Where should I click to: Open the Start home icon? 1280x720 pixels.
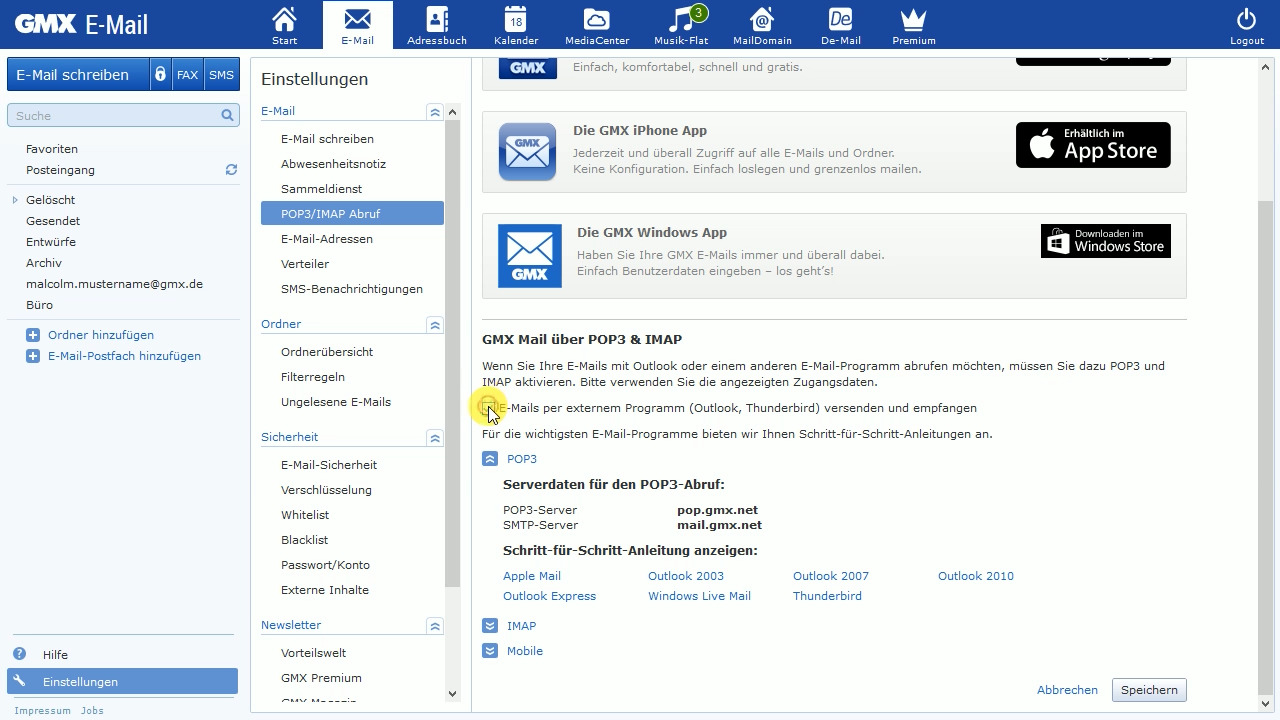tap(285, 19)
